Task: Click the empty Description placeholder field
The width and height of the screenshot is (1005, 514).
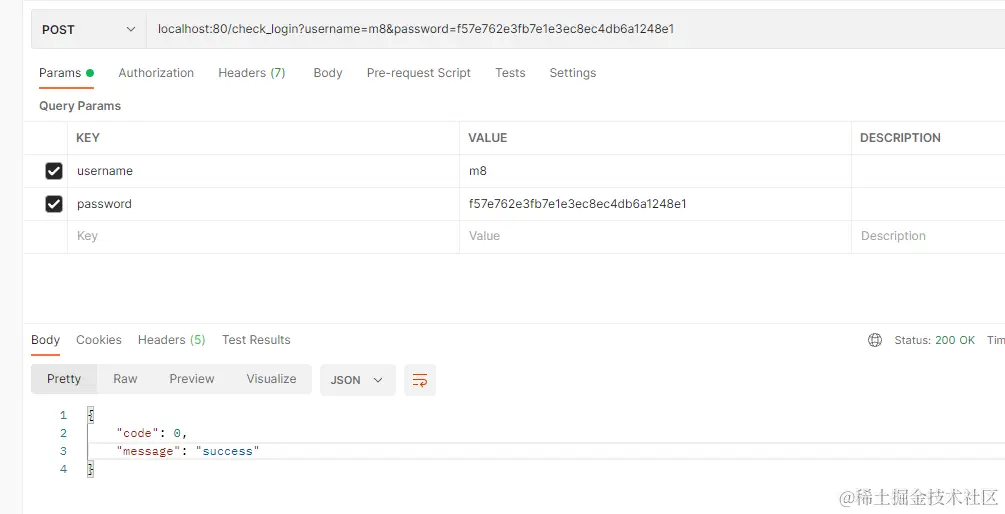Action: [928, 236]
